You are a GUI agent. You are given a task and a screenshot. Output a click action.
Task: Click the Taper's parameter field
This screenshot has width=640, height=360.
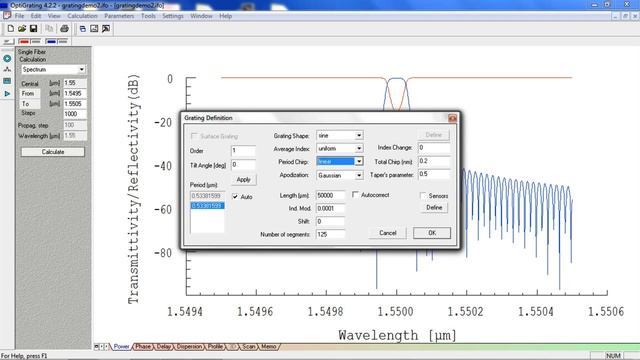434,174
